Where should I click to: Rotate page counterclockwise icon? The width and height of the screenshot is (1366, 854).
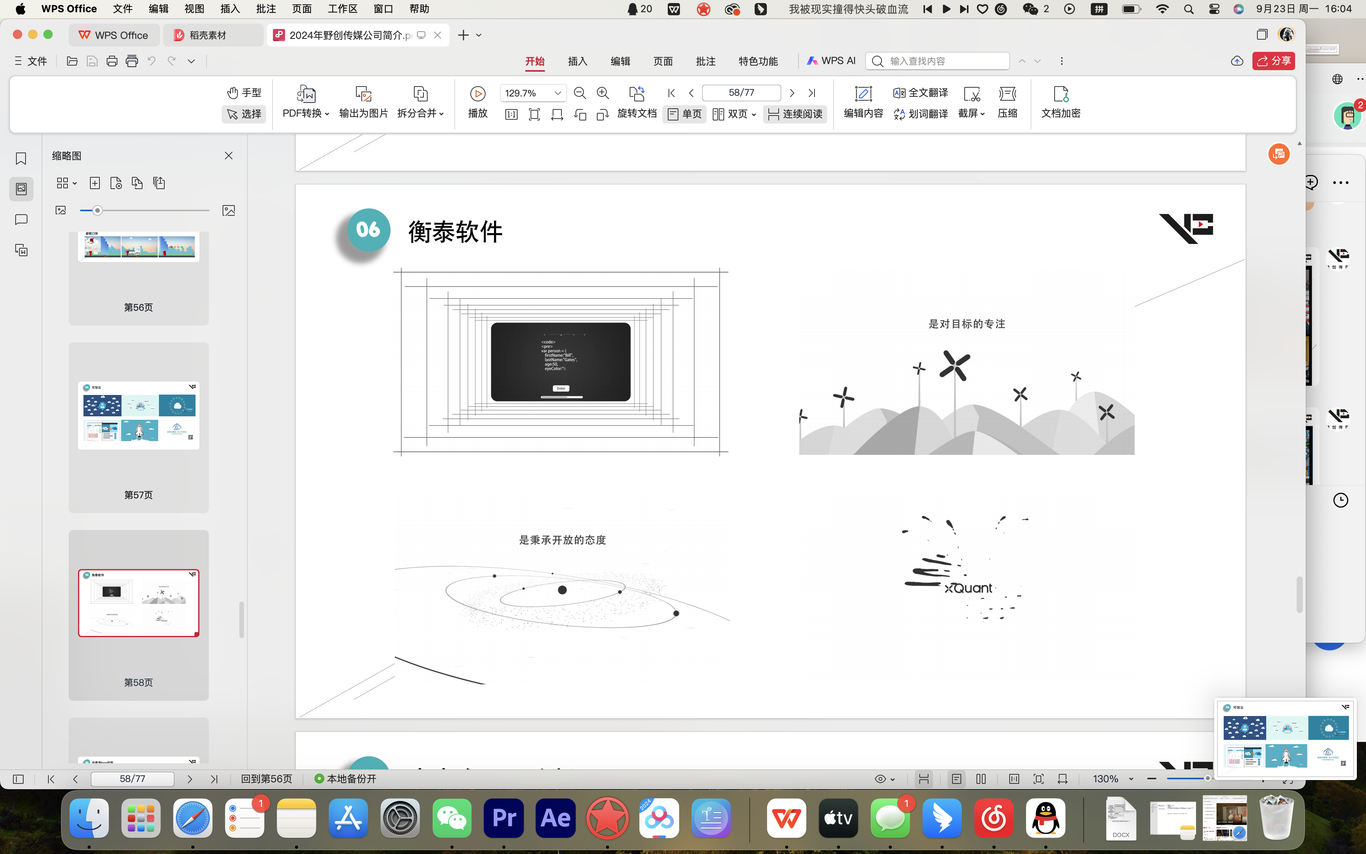(x=580, y=115)
